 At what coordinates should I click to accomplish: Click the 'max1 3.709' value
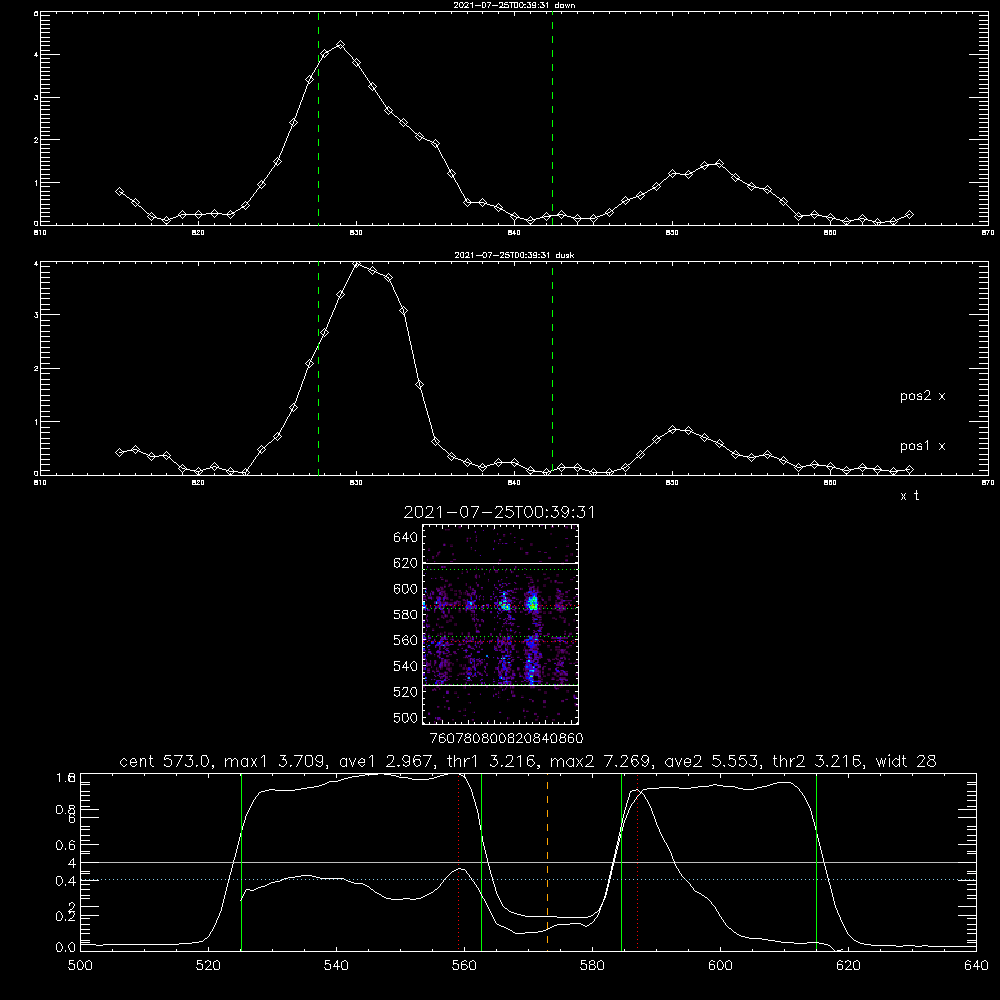[274, 761]
